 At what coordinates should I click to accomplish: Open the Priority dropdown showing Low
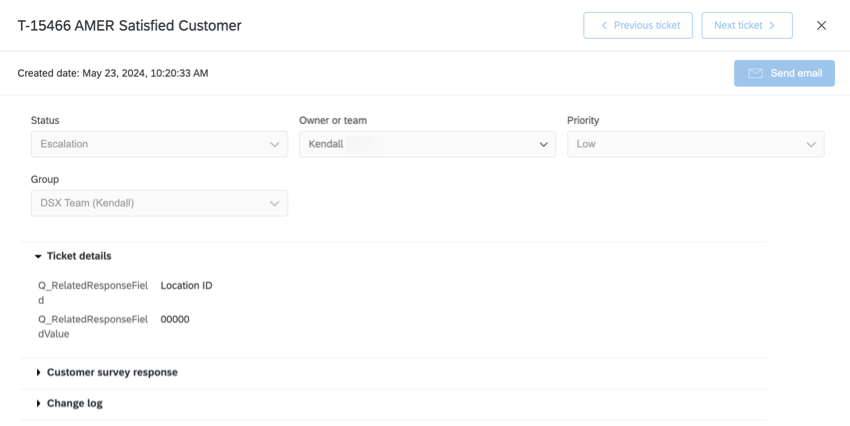pos(695,144)
